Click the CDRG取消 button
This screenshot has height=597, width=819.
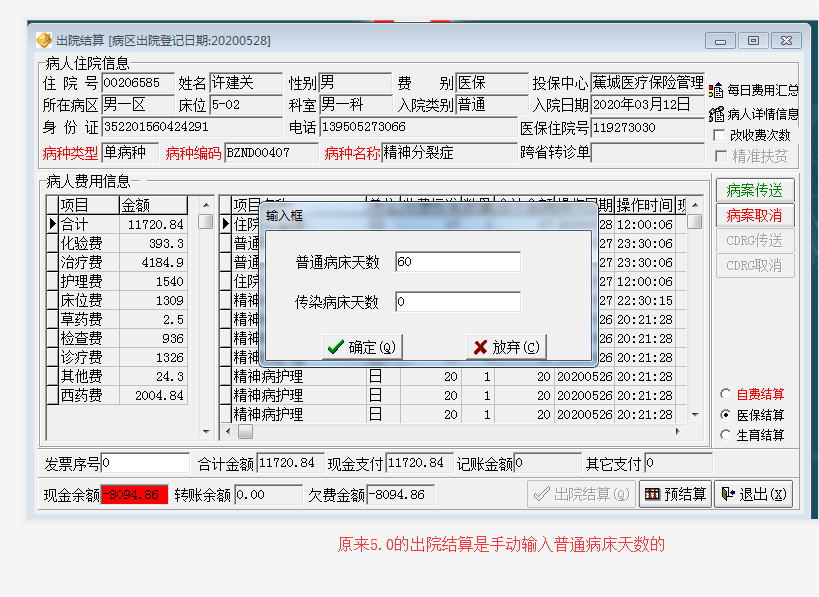755,265
